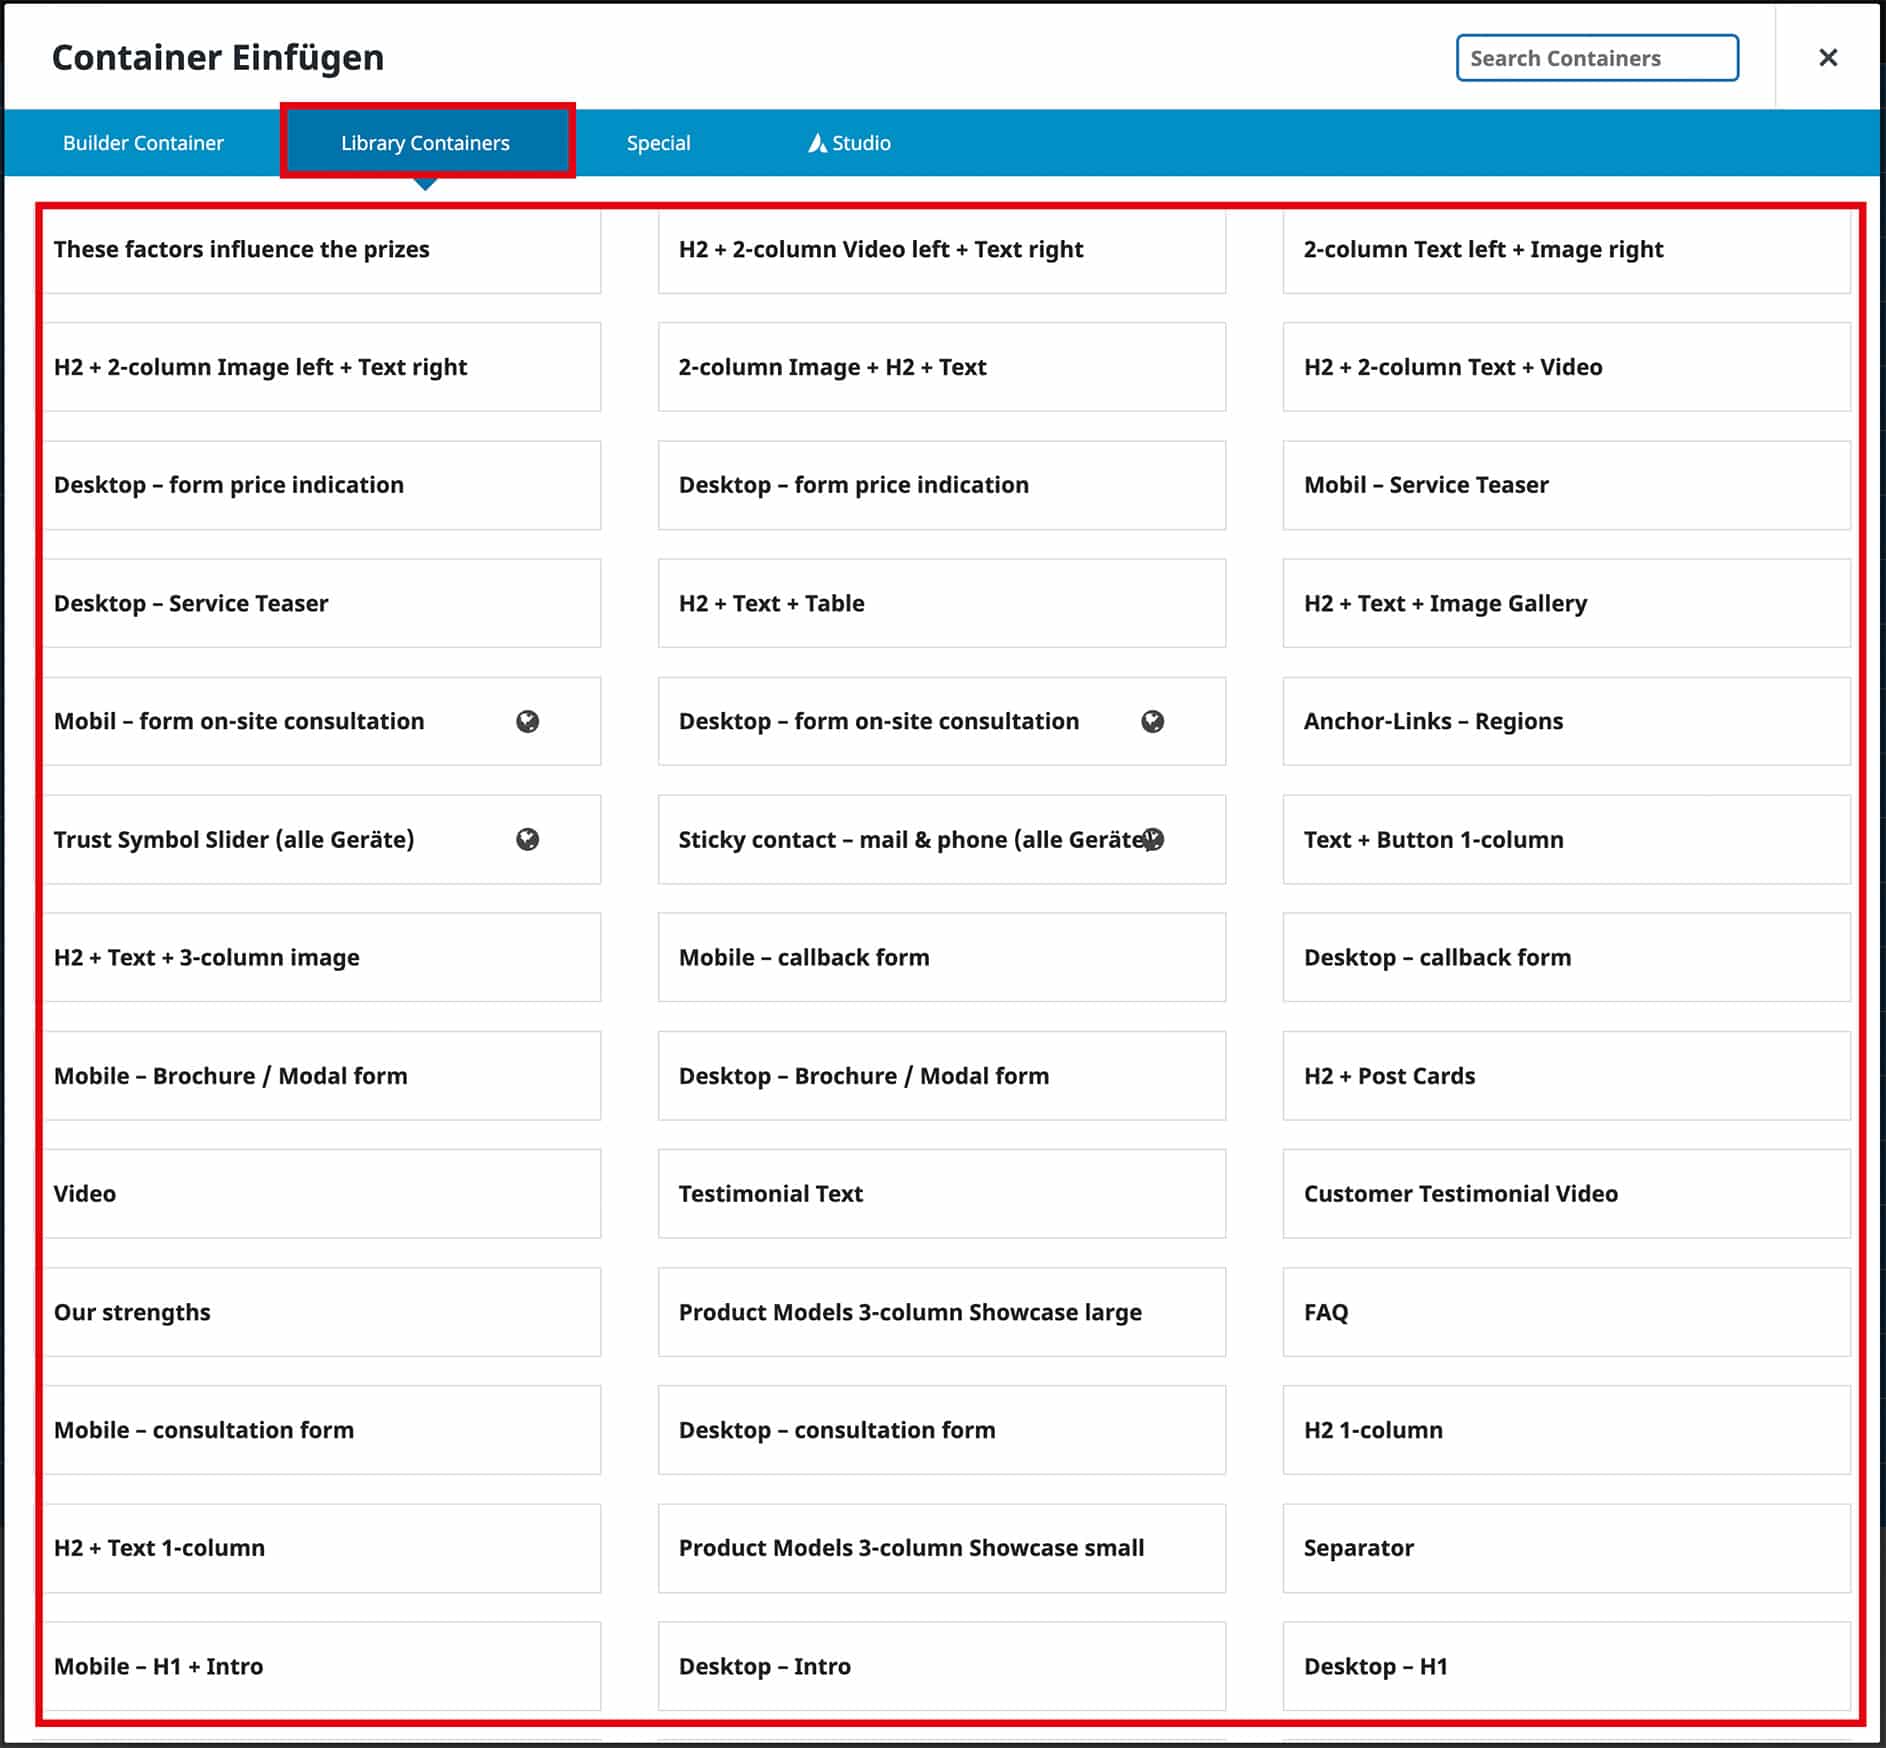Choose 'H2 + Text + Table' container
This screenshot has width=1886, height=1748.
tap(942, 603)
